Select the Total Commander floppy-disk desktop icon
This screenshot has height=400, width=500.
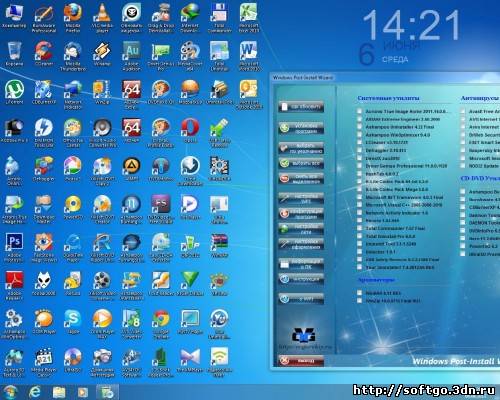click(219, 17)
